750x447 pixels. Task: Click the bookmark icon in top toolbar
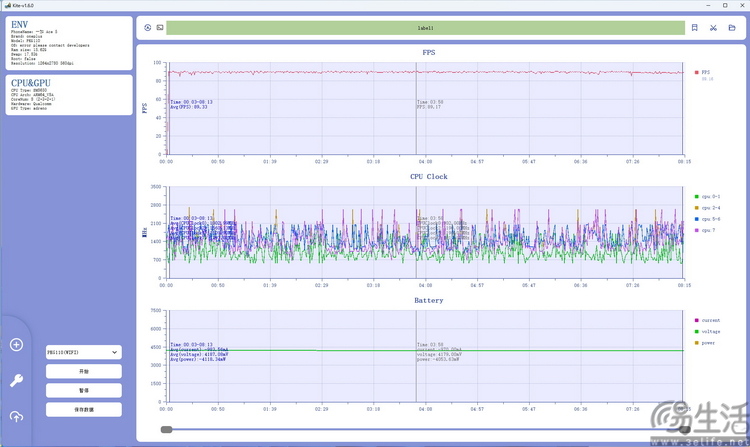(695, 28)
